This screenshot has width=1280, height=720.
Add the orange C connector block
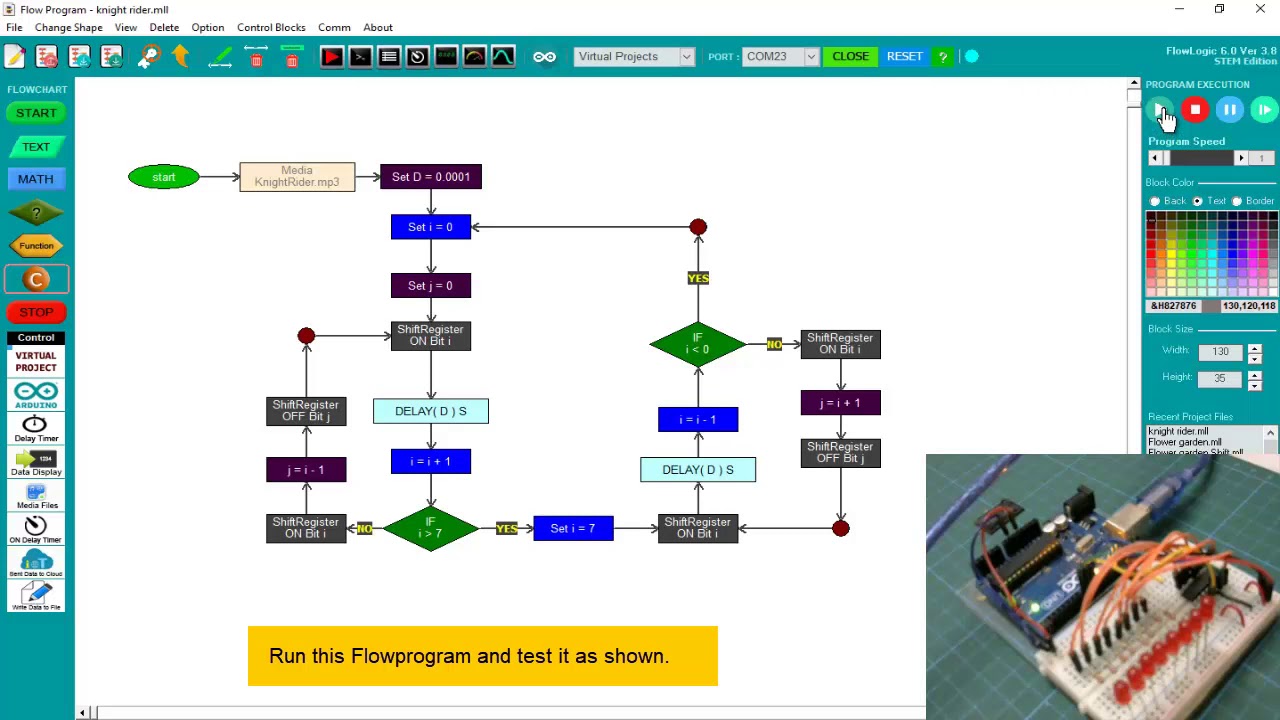pos(36,280)
